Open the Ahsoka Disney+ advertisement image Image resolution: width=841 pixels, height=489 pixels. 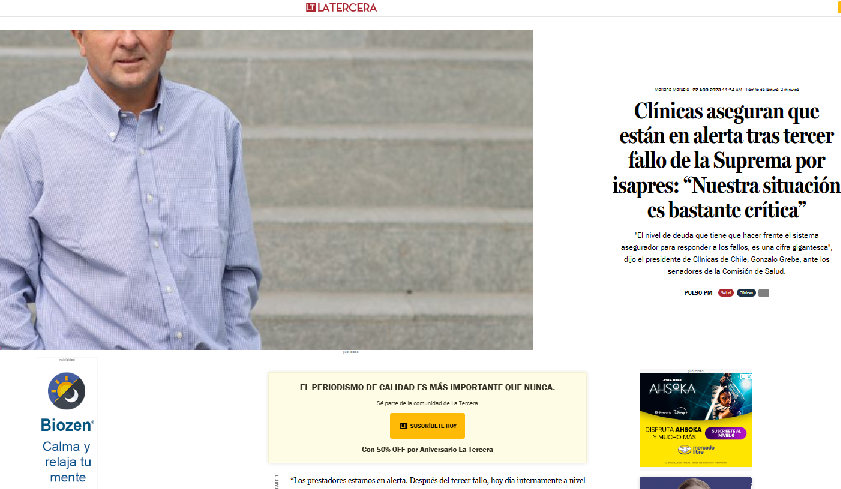tap(696, 420)
